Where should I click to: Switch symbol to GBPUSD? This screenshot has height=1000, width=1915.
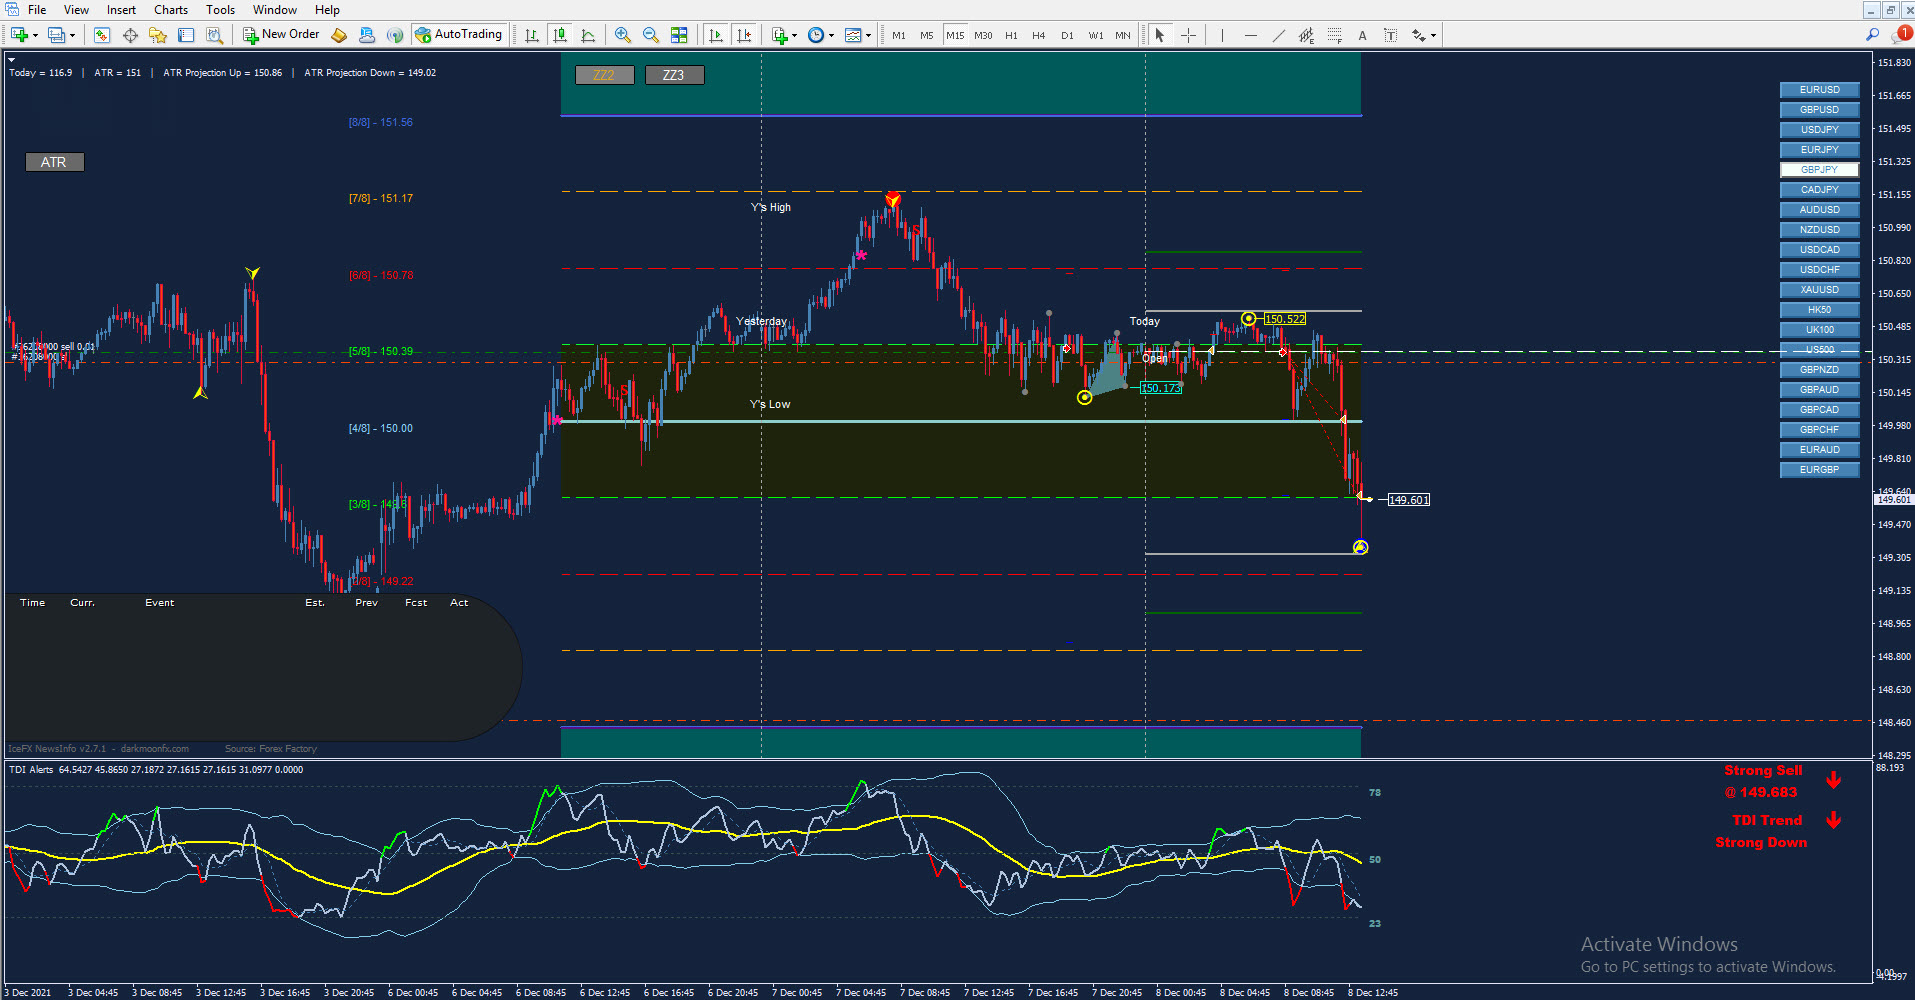pyautogui.click(x=1819, y=110)
